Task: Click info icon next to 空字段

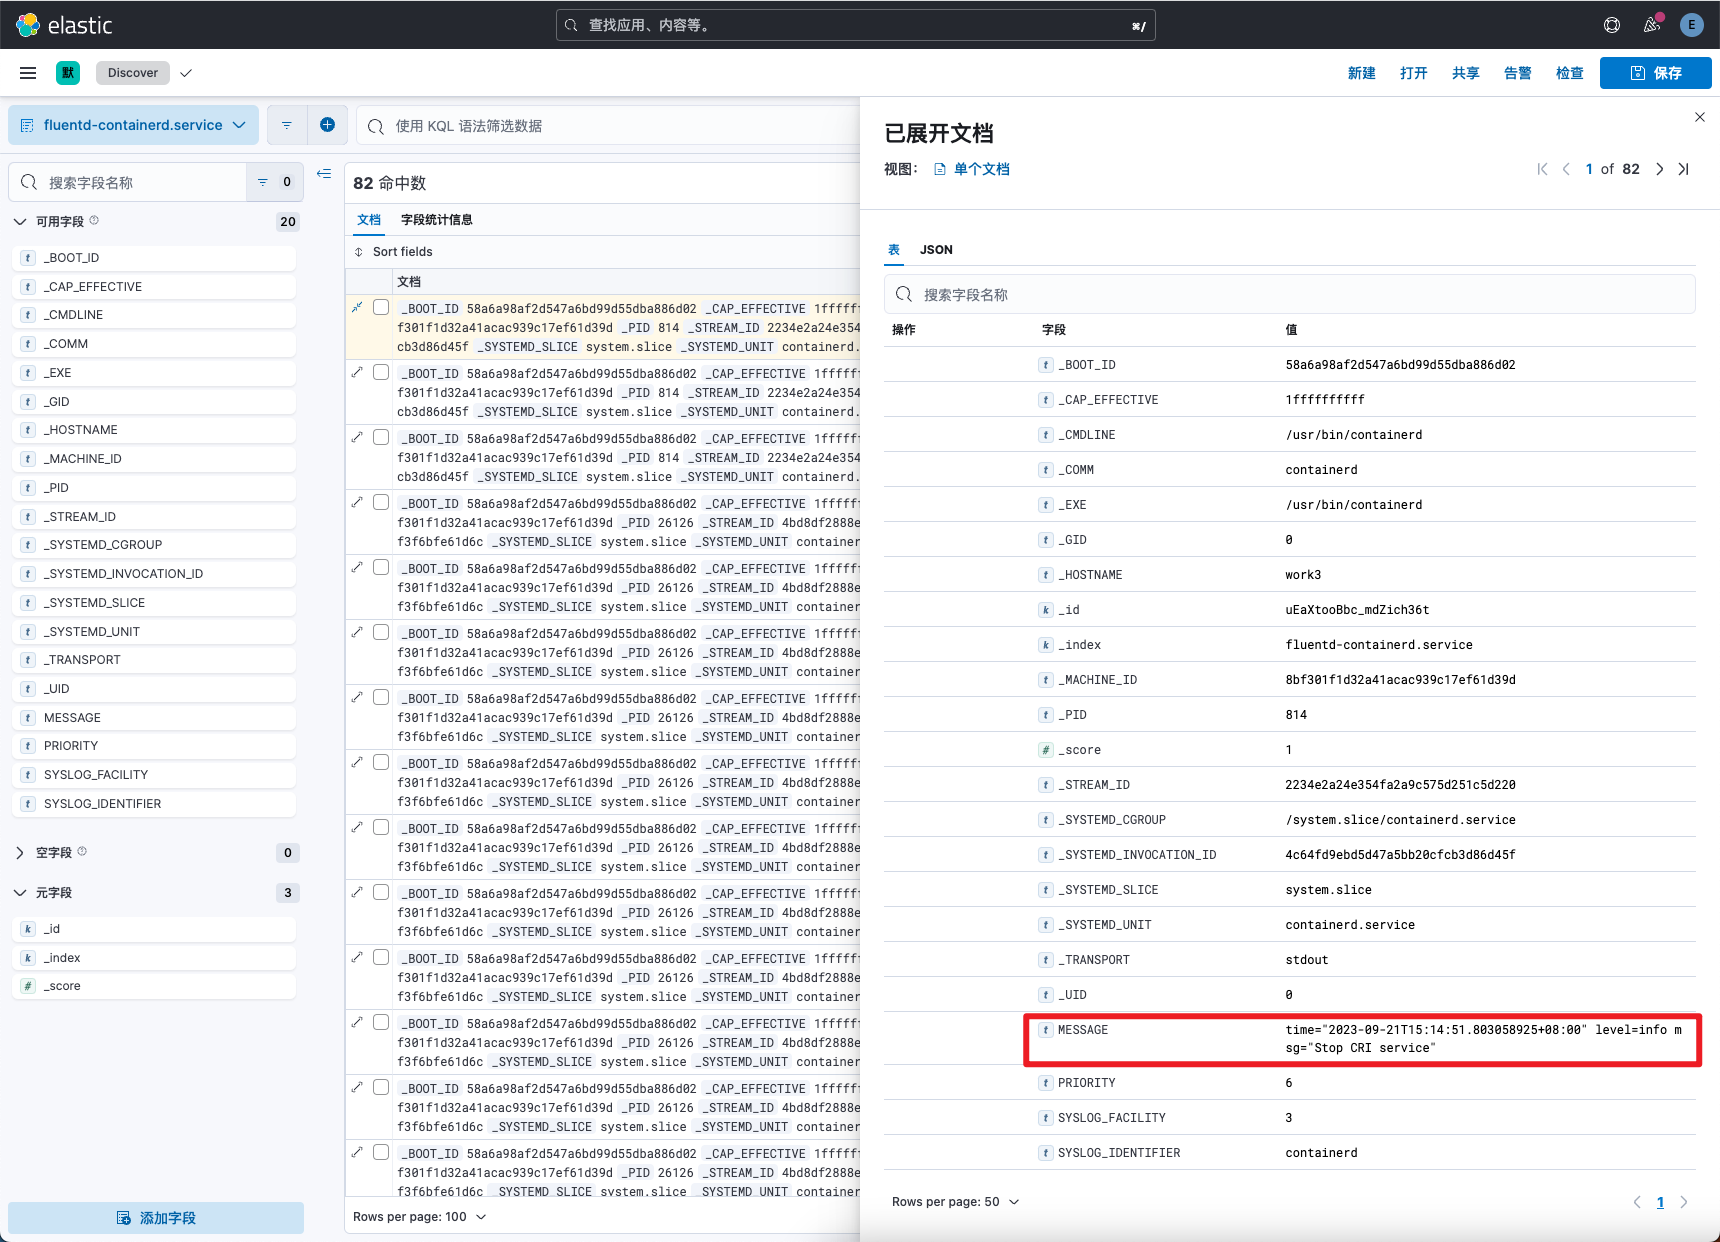Action: 82,852
